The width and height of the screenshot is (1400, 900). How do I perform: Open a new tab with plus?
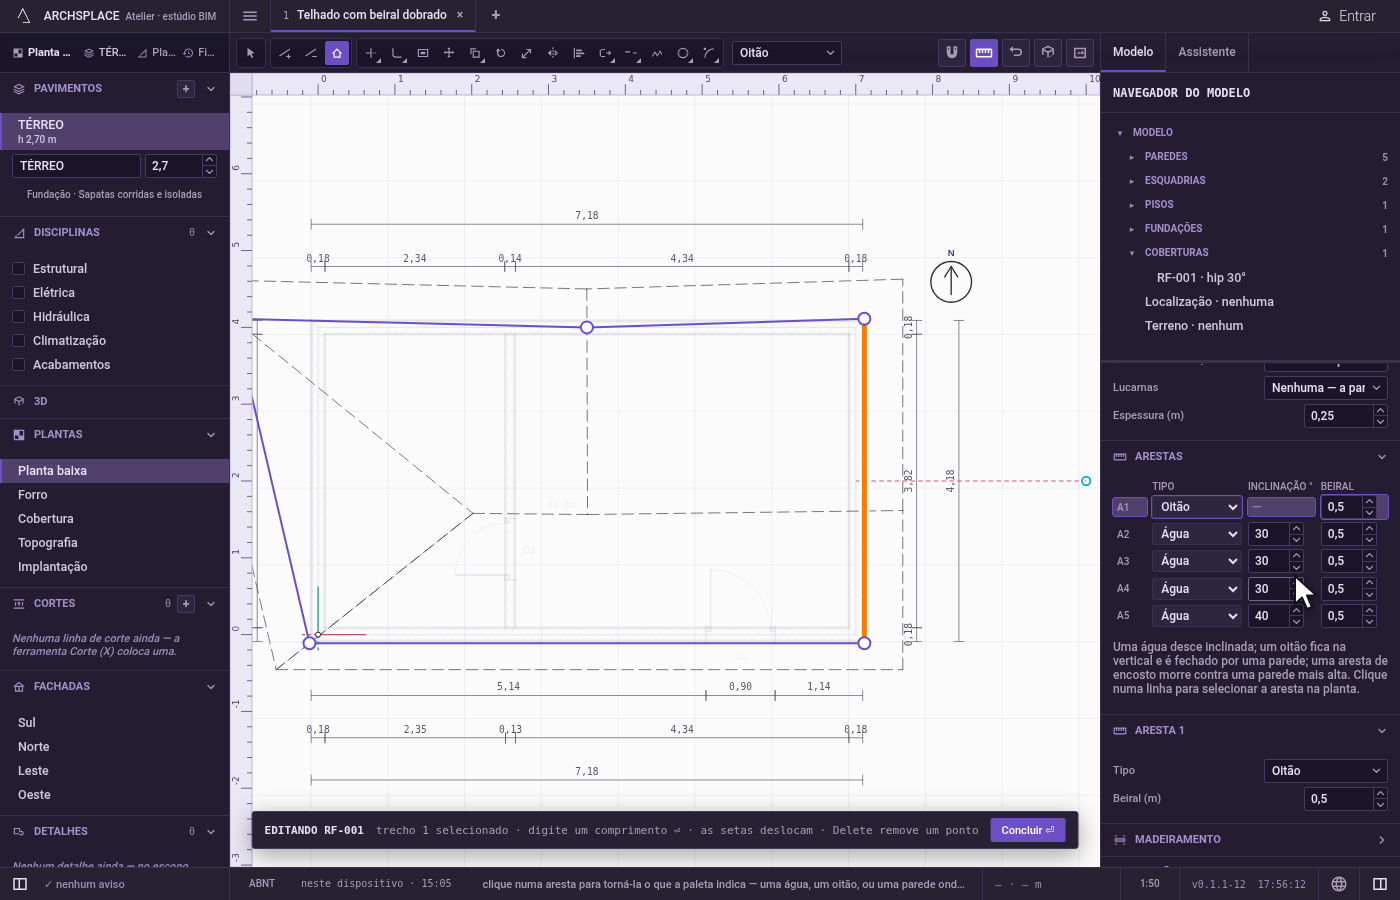click(x=496, y=15)
